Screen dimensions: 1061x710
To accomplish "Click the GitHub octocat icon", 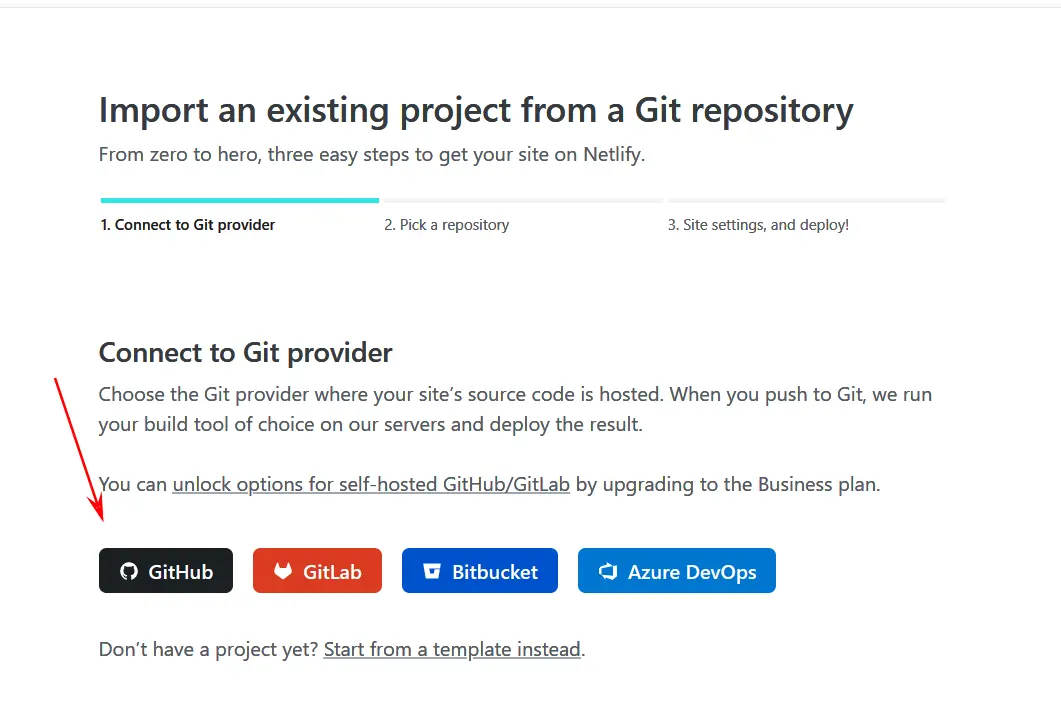I will [x=128, y=571].
